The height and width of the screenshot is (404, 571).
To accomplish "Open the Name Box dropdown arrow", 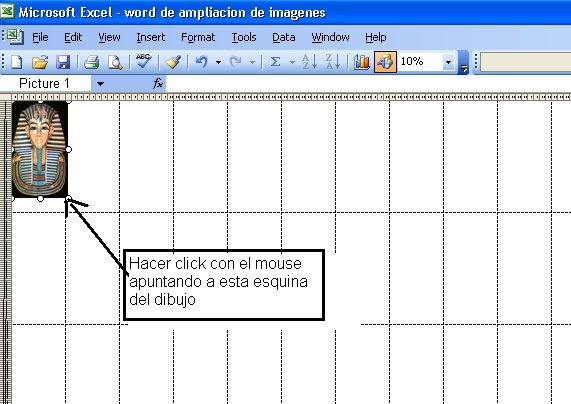I will [100, 84].
